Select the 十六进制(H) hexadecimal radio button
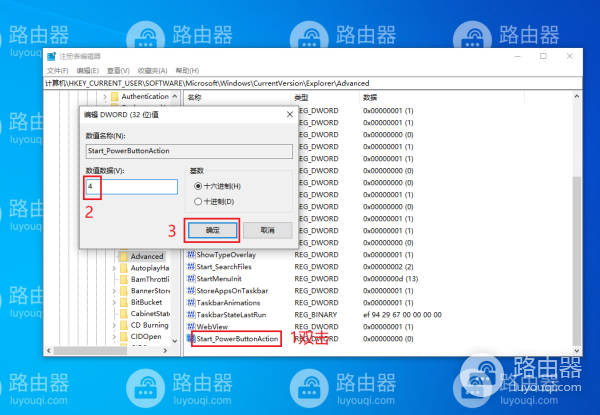 [x=198, y=186]
